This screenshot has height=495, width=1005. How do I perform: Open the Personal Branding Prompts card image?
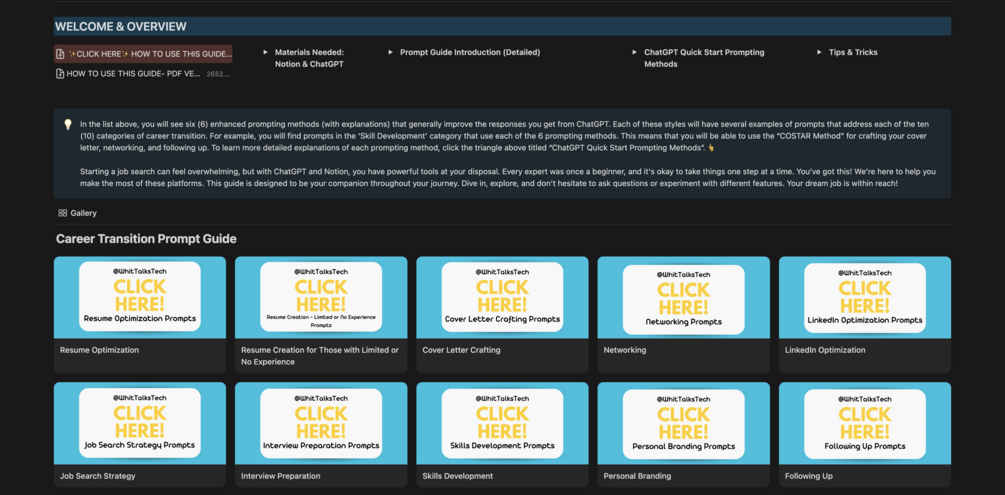point(683,423)
